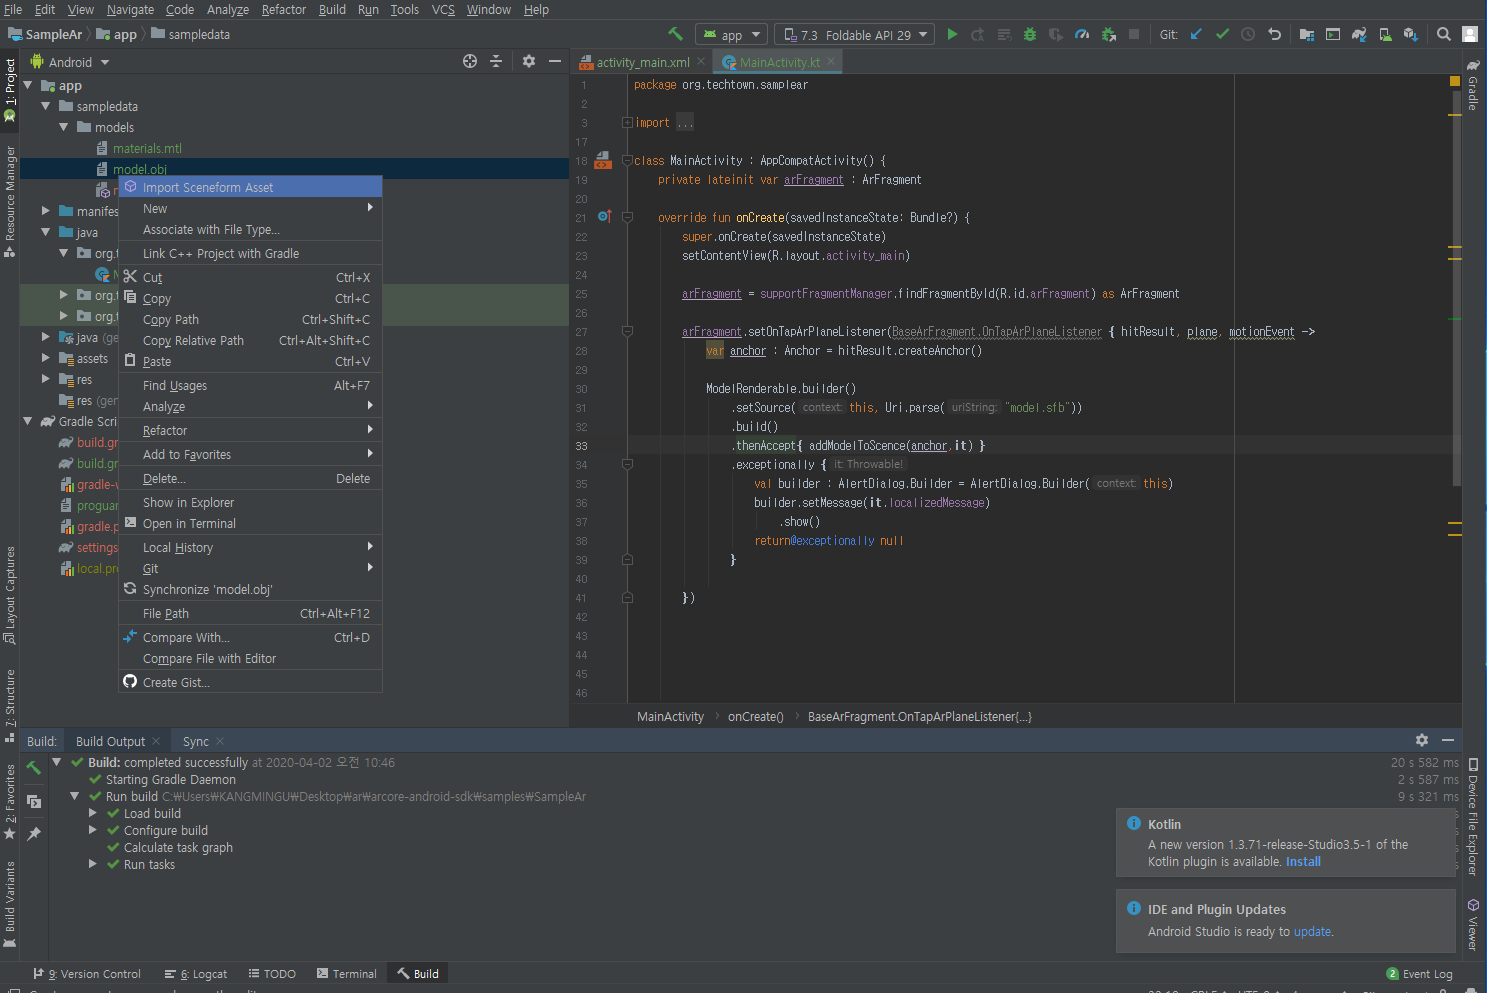Viewport: 1487px width, 993px height.
Task: Click the Make Project hammer icon
Action: (676, 34)
